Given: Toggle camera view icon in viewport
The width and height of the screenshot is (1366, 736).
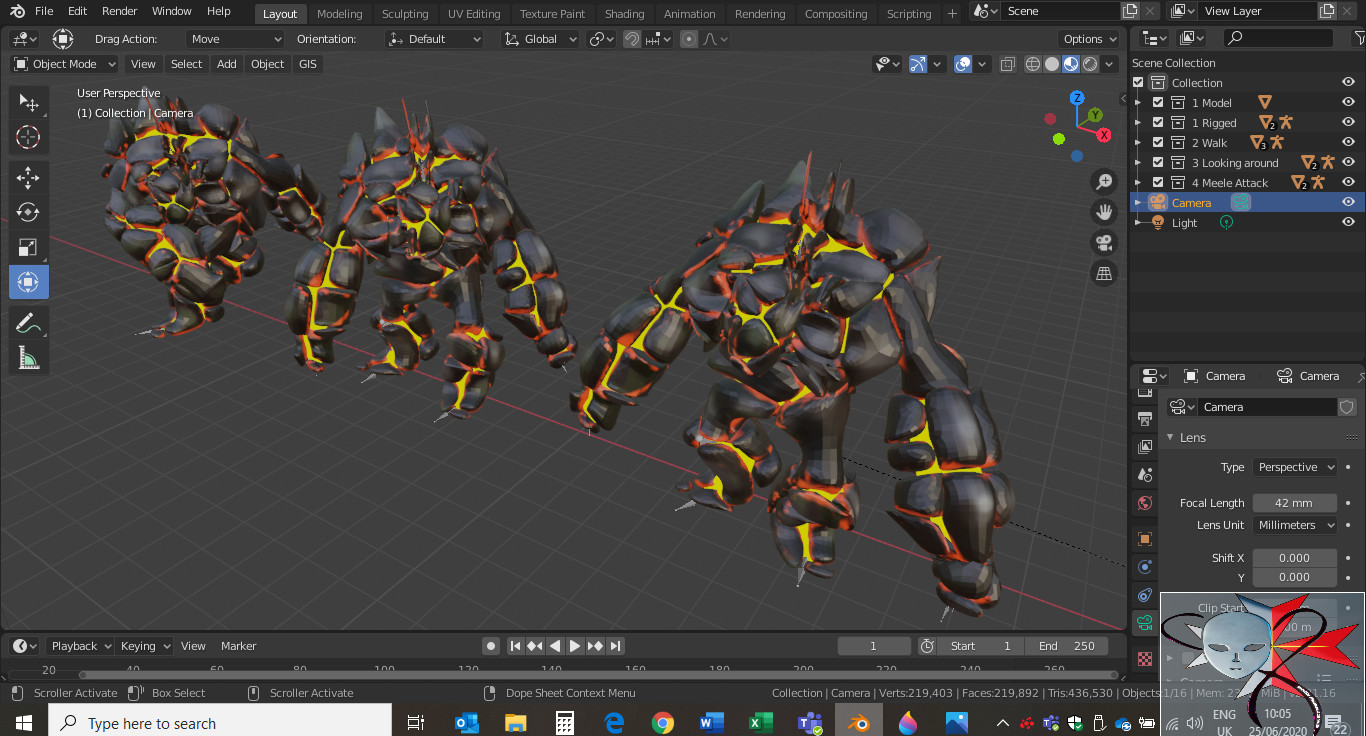Looking at the screenshot, I should click(1104, 243).
